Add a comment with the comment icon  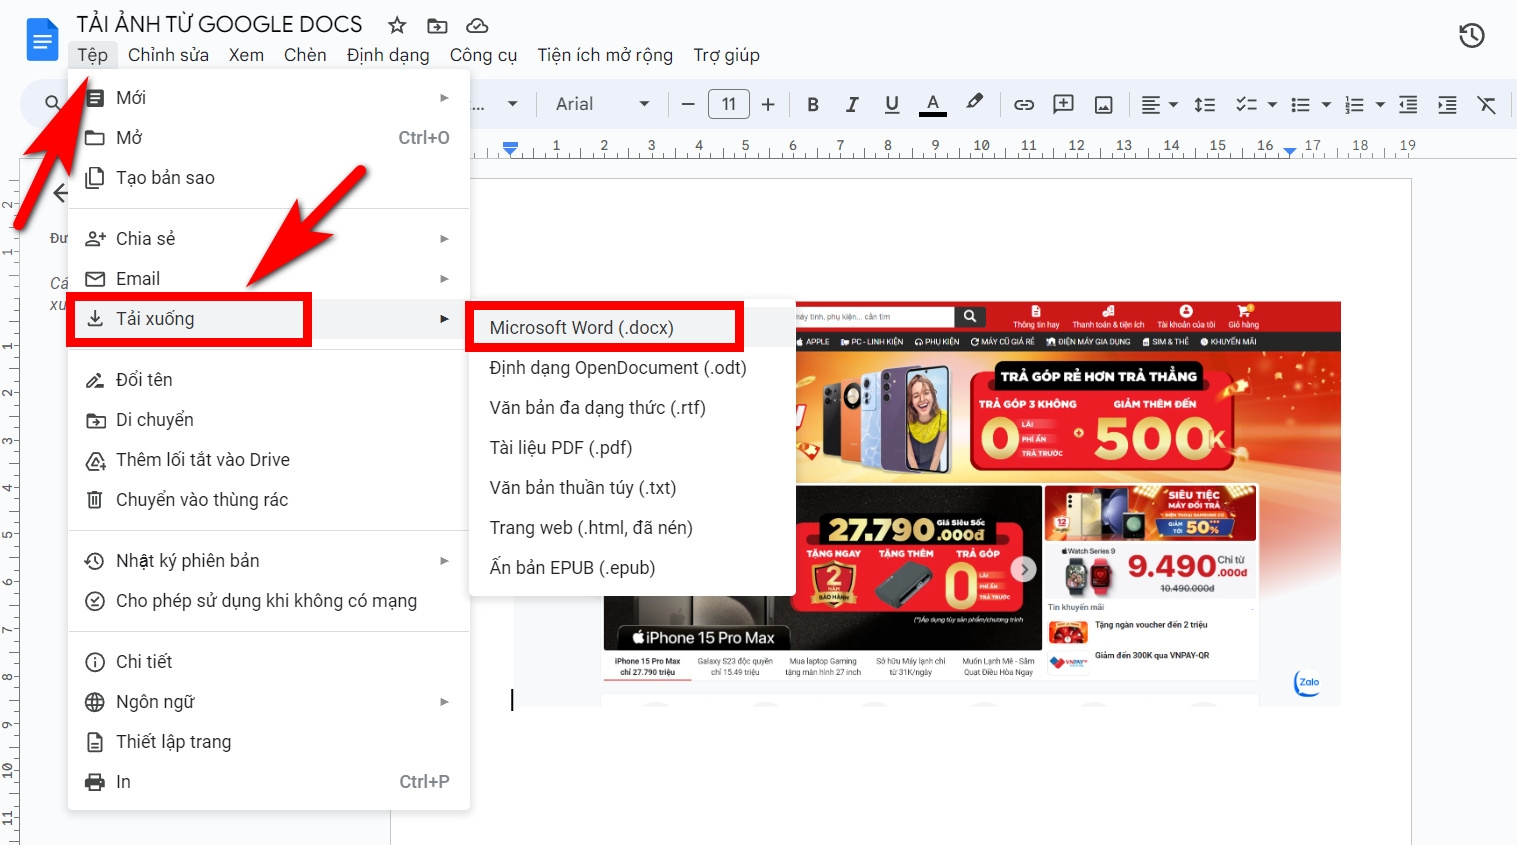(1063, 103)
